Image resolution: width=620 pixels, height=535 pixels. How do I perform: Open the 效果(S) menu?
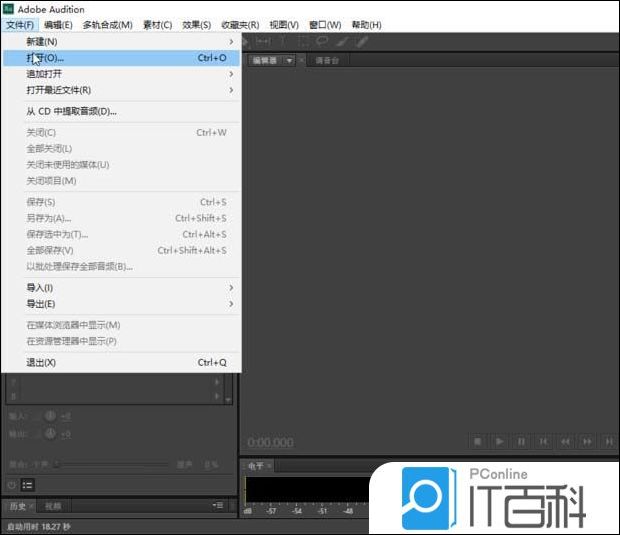tap(196, 24)
